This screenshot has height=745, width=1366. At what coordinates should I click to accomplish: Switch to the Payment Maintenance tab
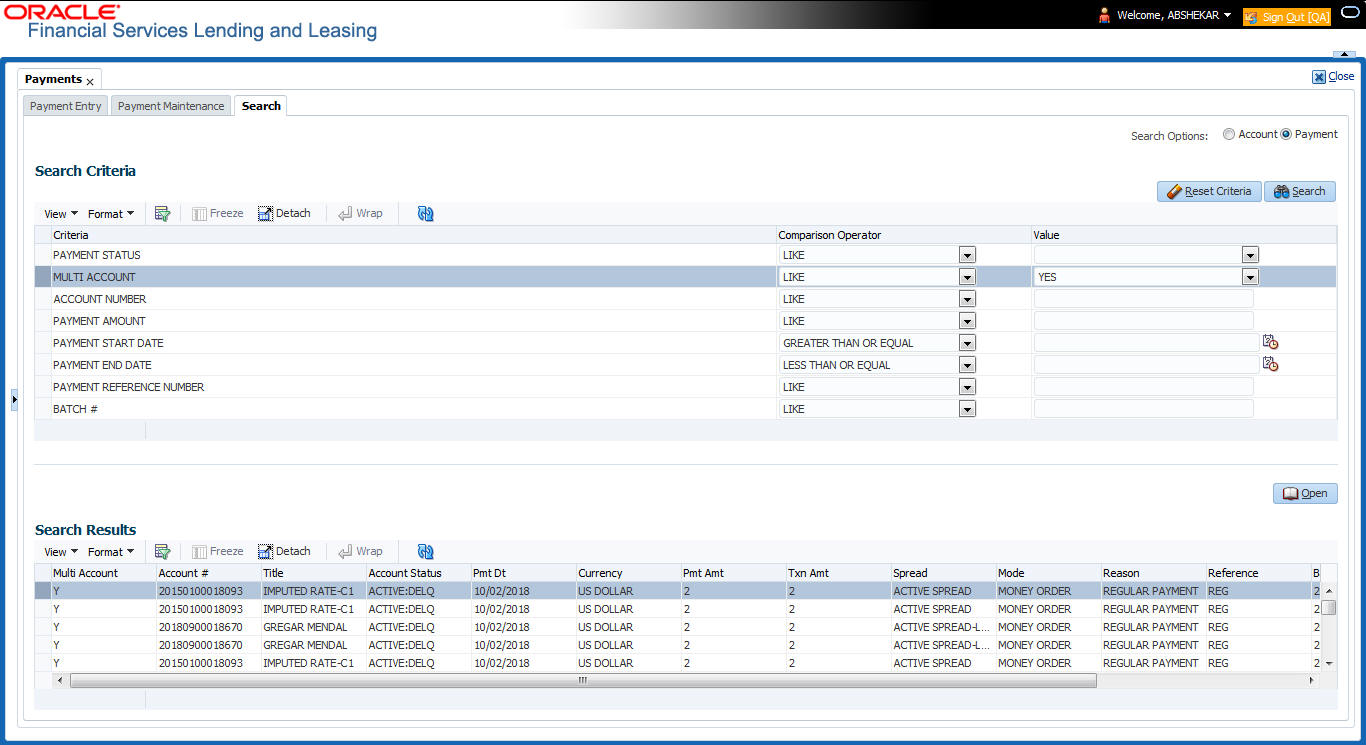click(x=171, y=106)
